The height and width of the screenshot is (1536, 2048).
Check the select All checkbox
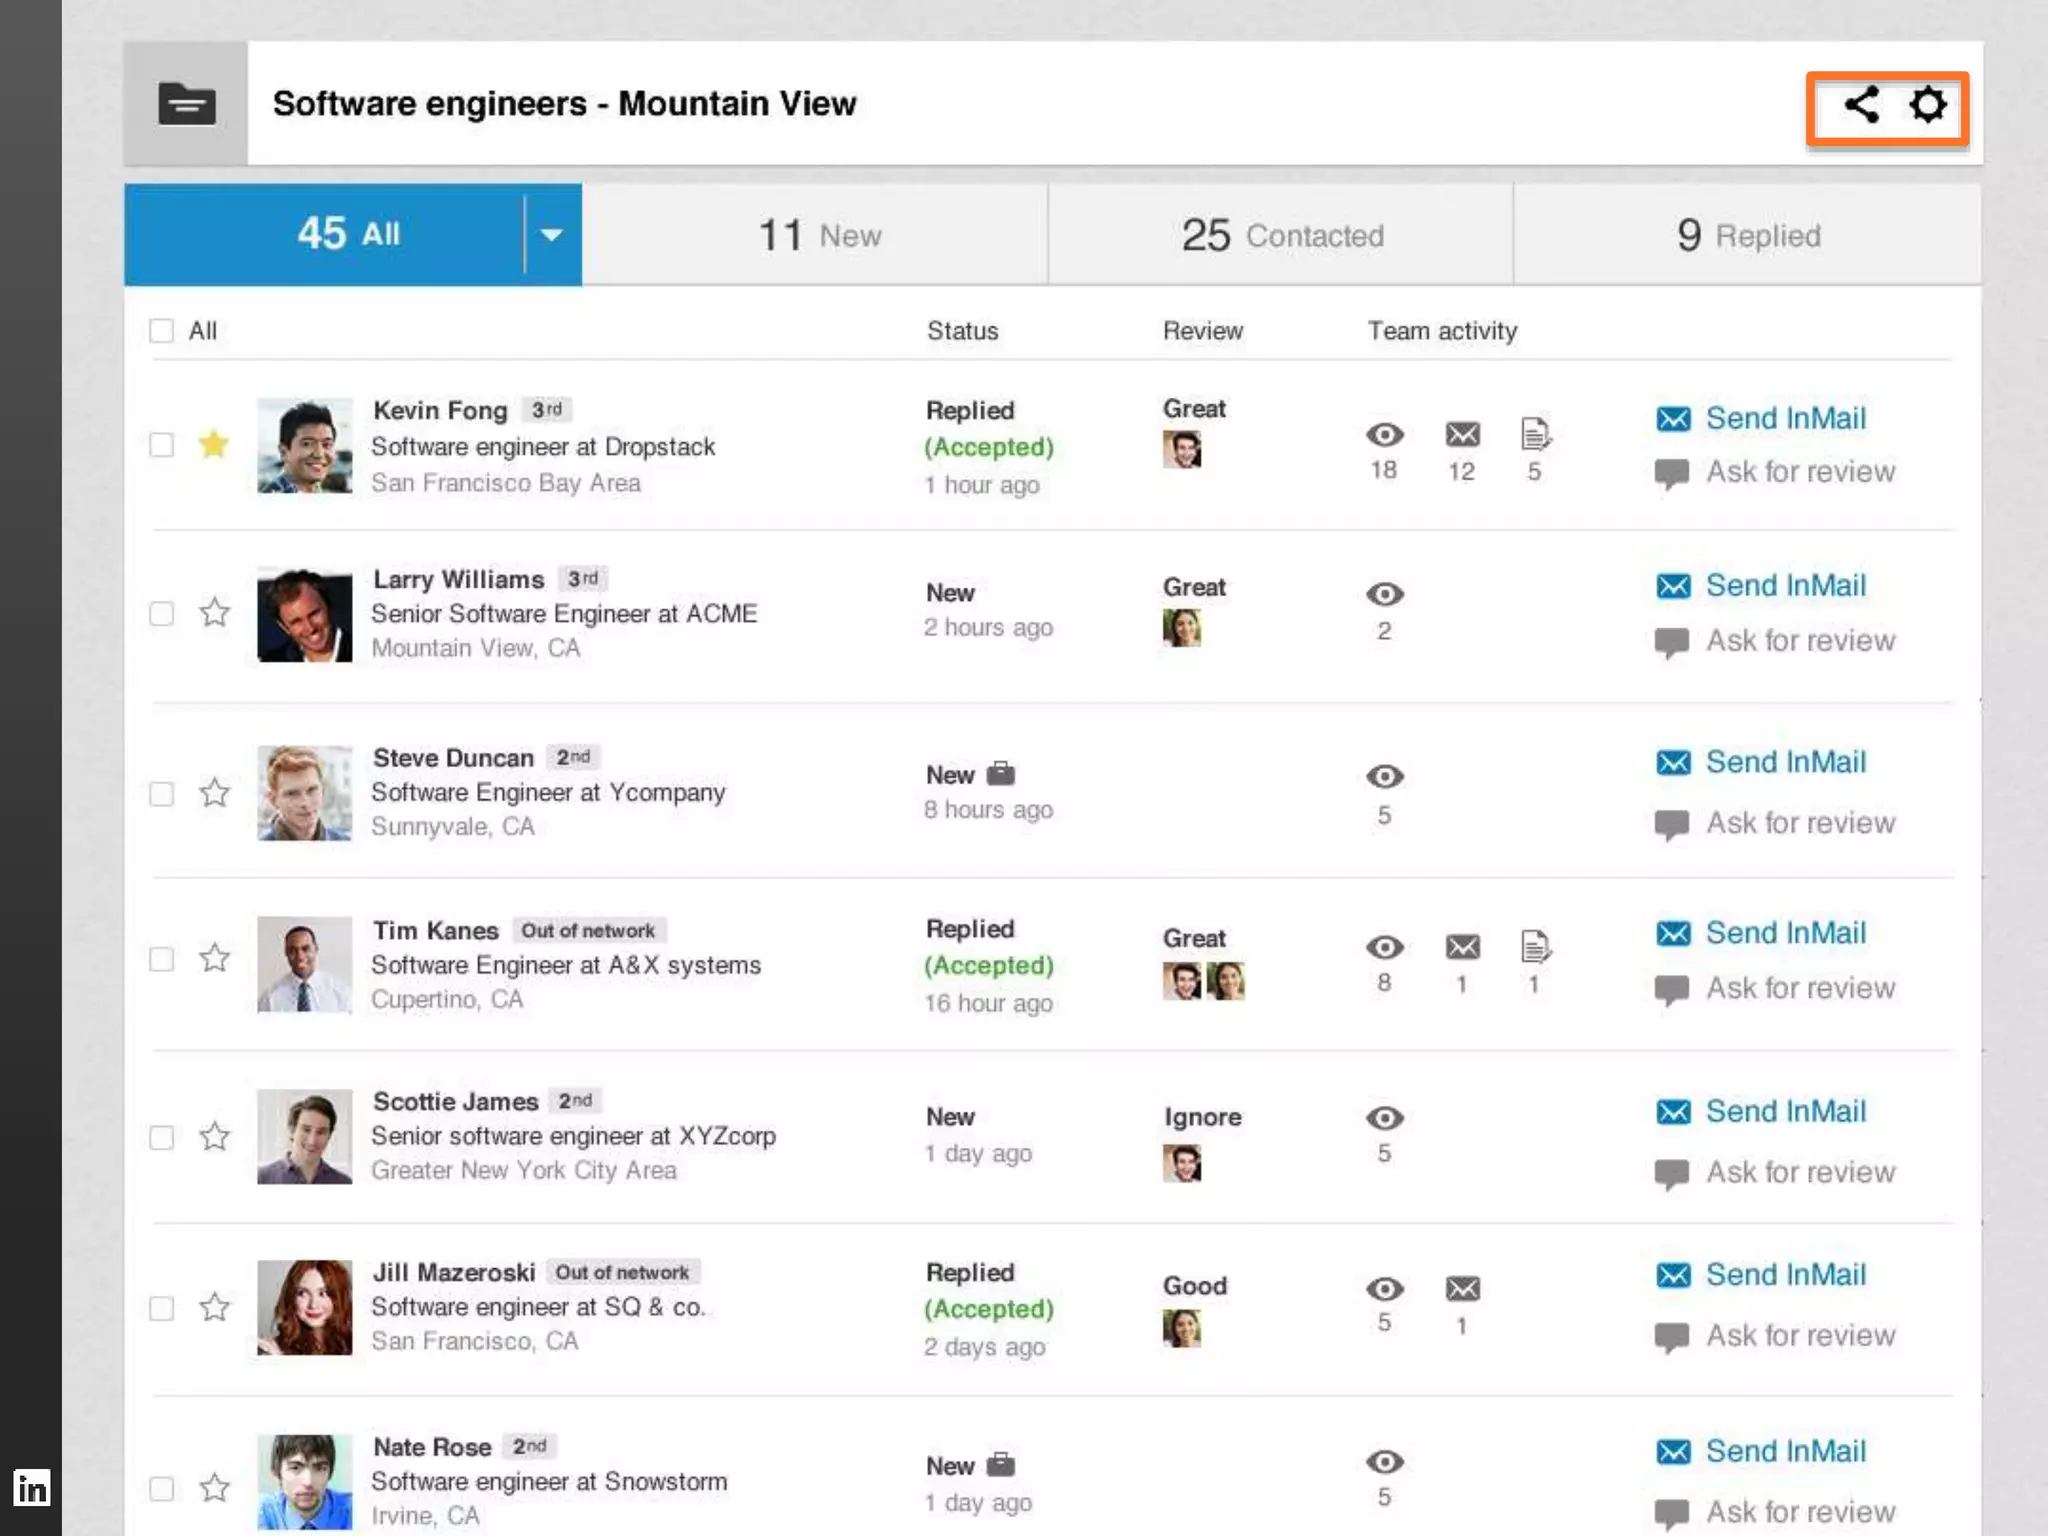tap(161, 331)
